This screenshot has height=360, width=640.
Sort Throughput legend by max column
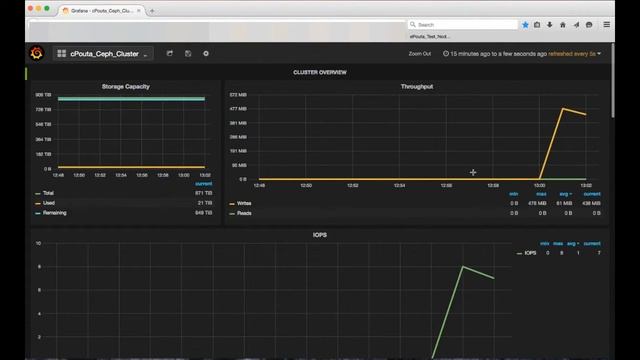click(541, 194)
